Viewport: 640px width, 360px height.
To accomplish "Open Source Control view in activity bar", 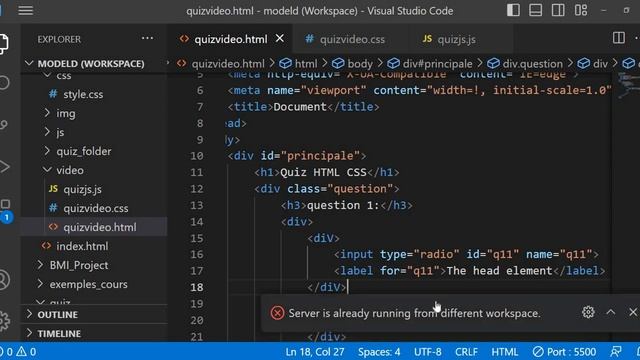I will 3,124.
